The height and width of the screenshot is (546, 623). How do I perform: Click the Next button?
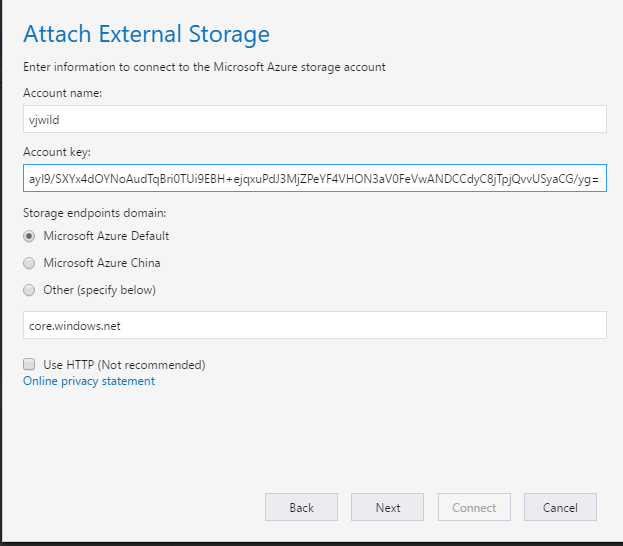[388, 507]
